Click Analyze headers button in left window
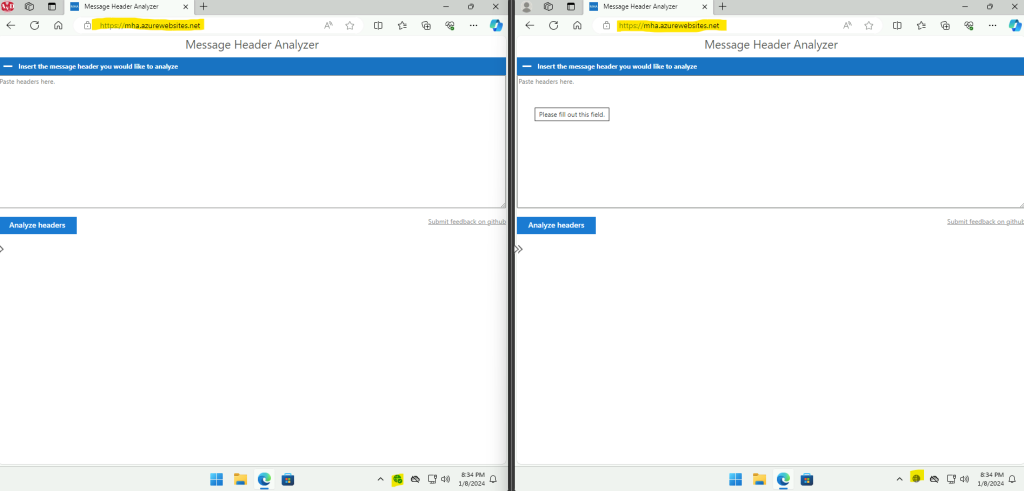Viewport: 1024px width, 491px height. pos(38,225)
